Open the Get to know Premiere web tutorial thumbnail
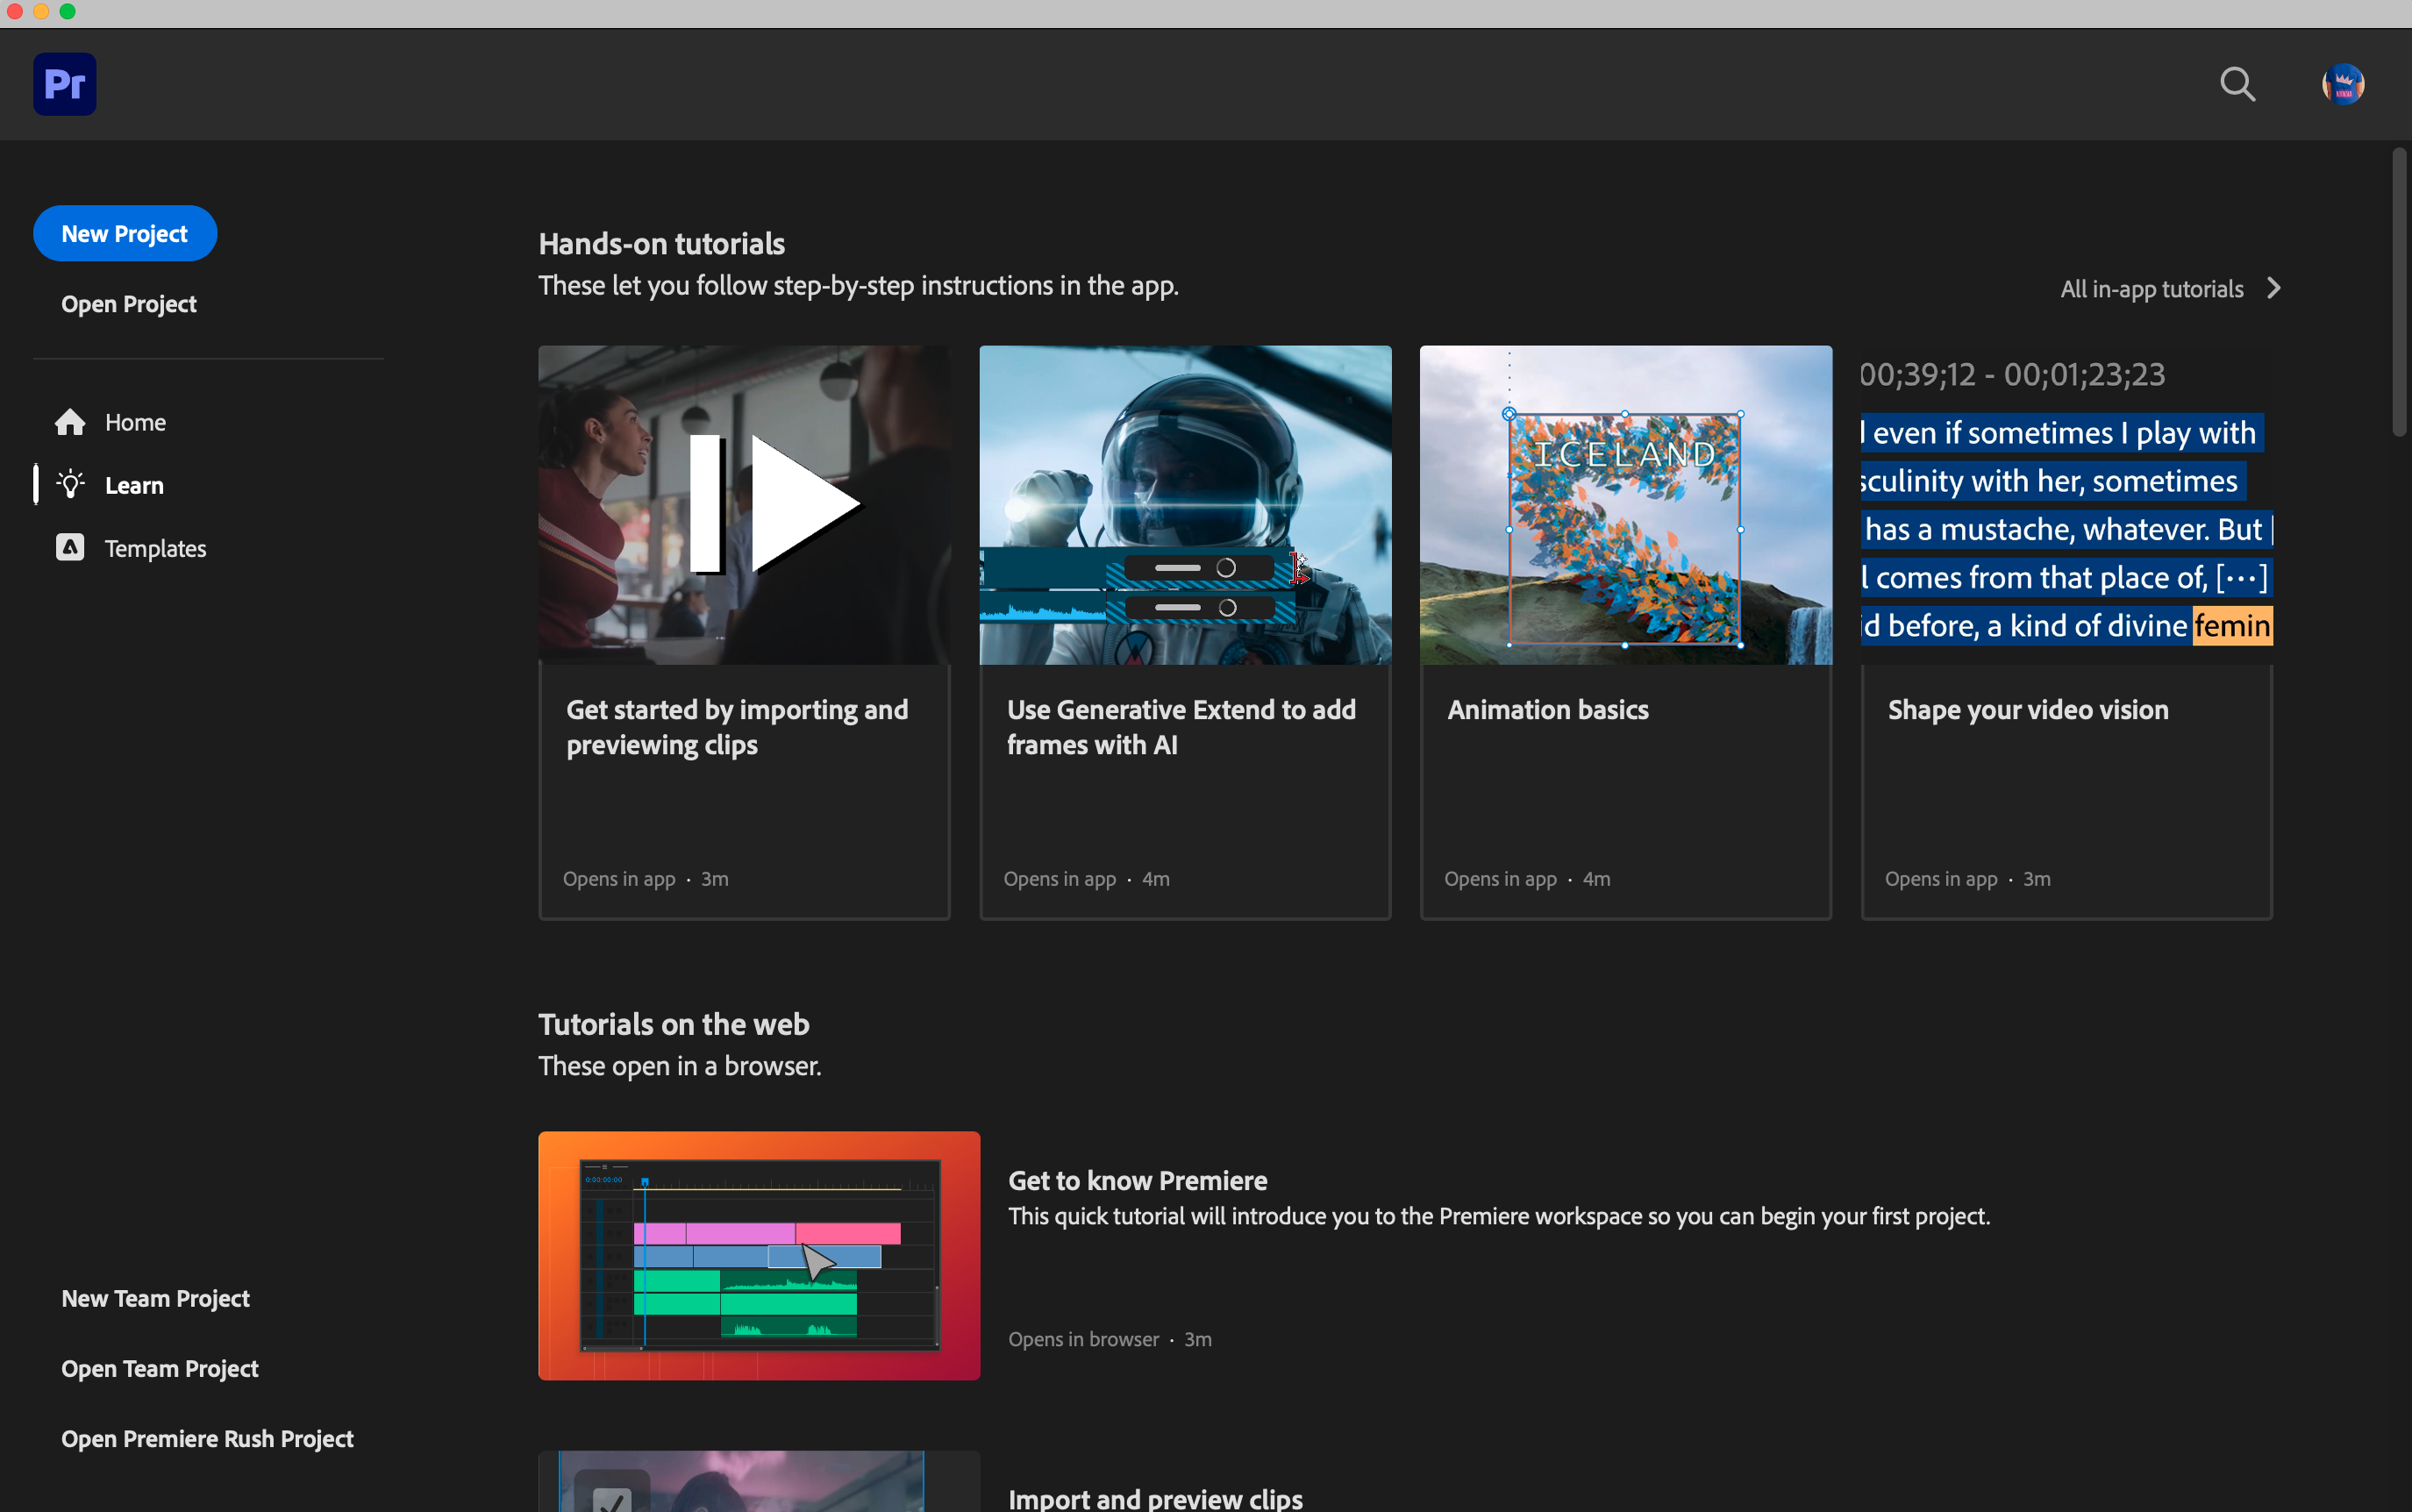2412x1512 pixels. (759, 1255)
